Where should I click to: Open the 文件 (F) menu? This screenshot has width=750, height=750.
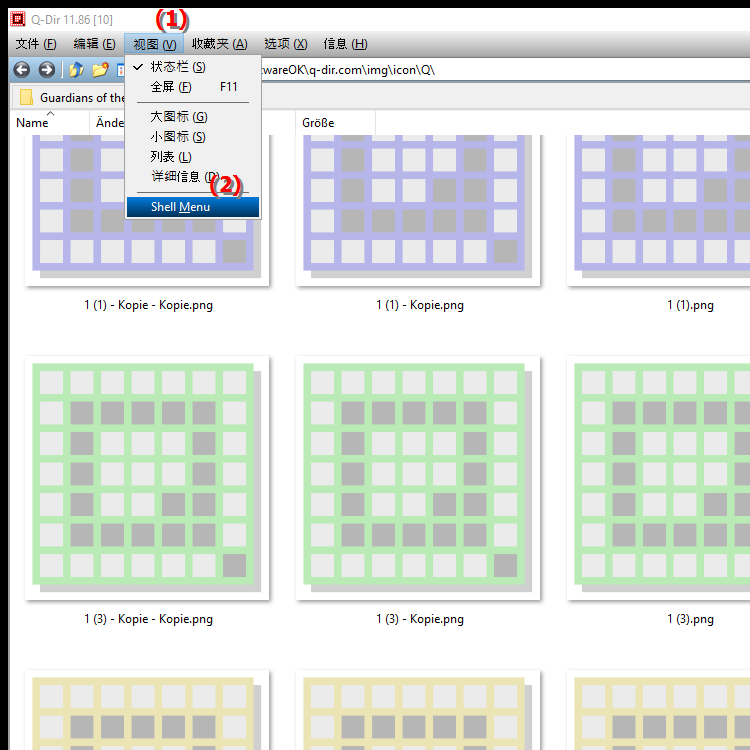[x=36, y=44]
